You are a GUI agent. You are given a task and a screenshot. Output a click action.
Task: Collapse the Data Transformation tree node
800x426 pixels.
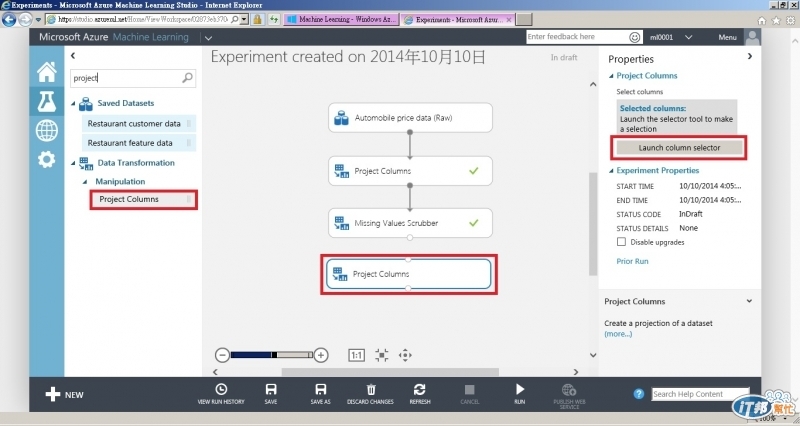coord(73,163)
